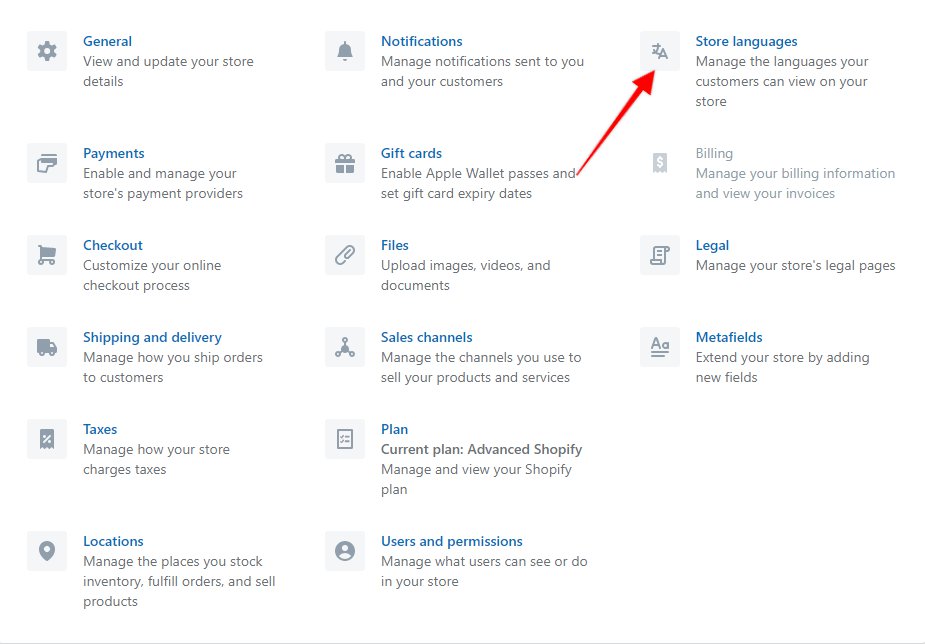Click the Gift cards present icon
Viewport: 925px width, 644px height.
click(x=345, y=163)
